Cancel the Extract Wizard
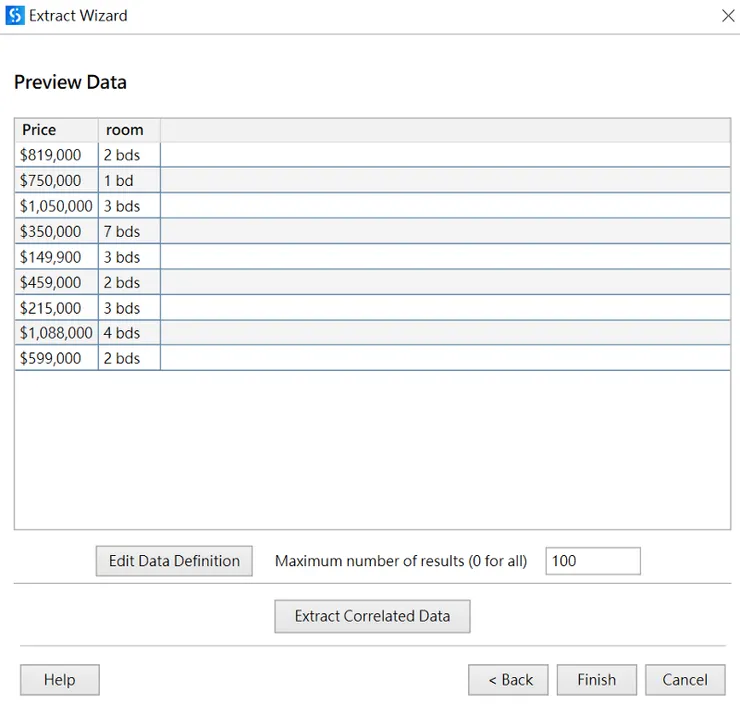 click(x=685, y=680)
